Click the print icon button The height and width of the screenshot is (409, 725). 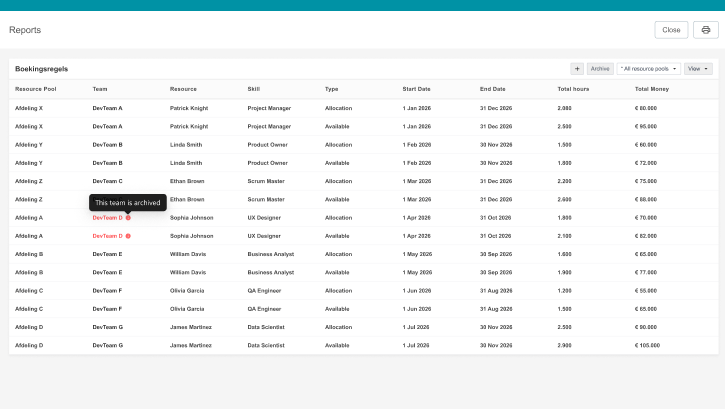[x=705, y=30]
